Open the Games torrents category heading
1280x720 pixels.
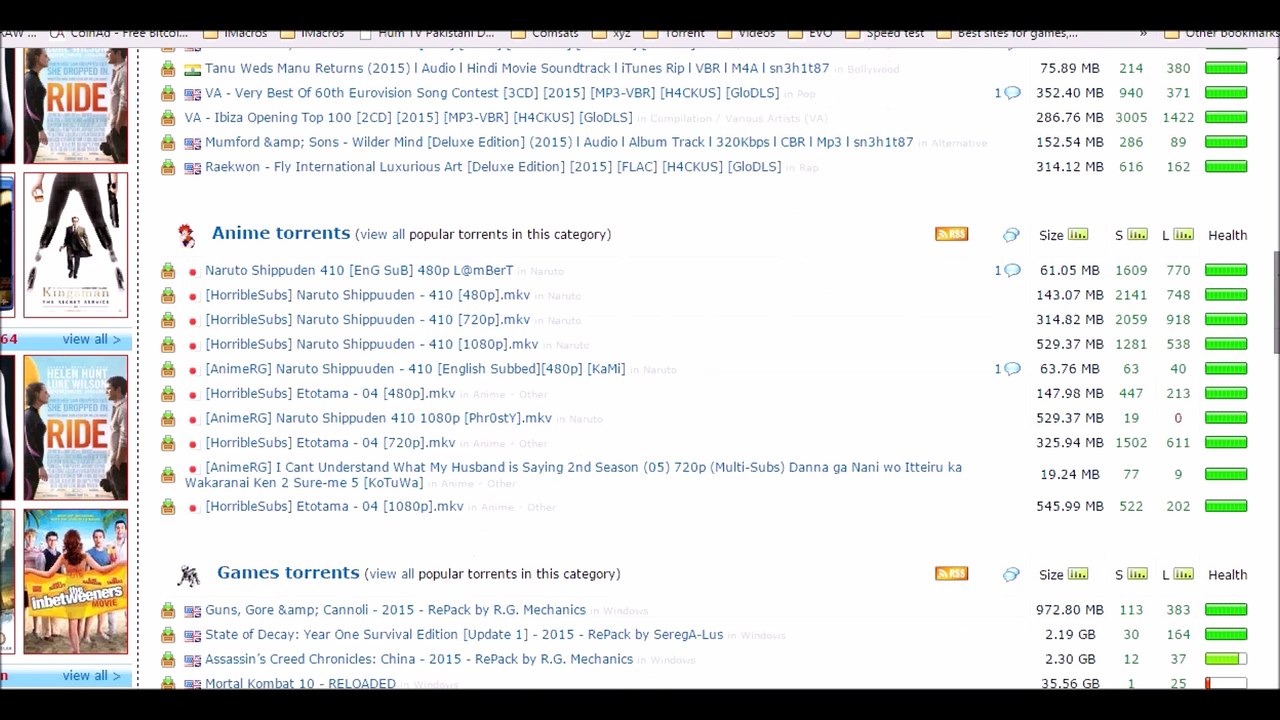coord(288,573)
